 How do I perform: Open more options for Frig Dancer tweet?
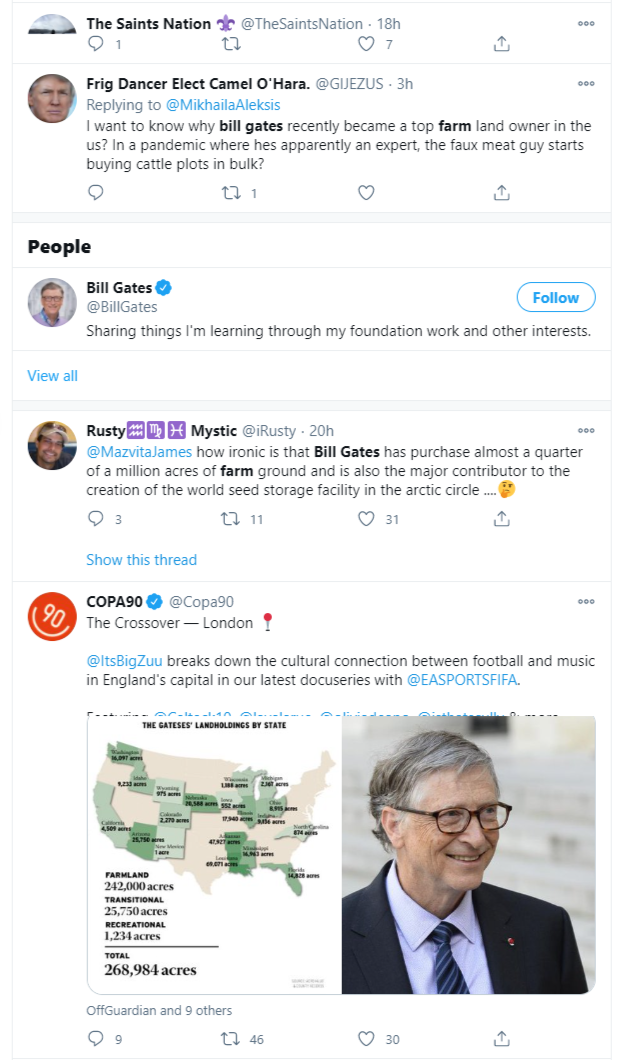pos(586,83)
